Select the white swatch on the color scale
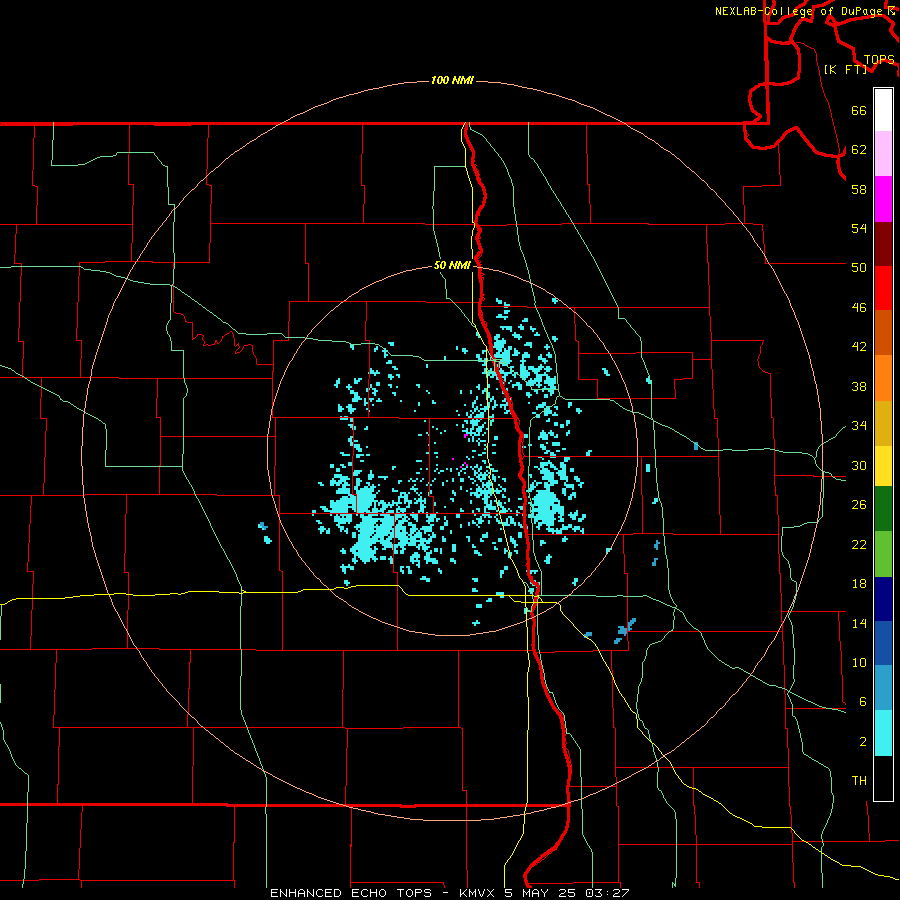This screenshot has width=900, height=900. [x=883, y=110]
